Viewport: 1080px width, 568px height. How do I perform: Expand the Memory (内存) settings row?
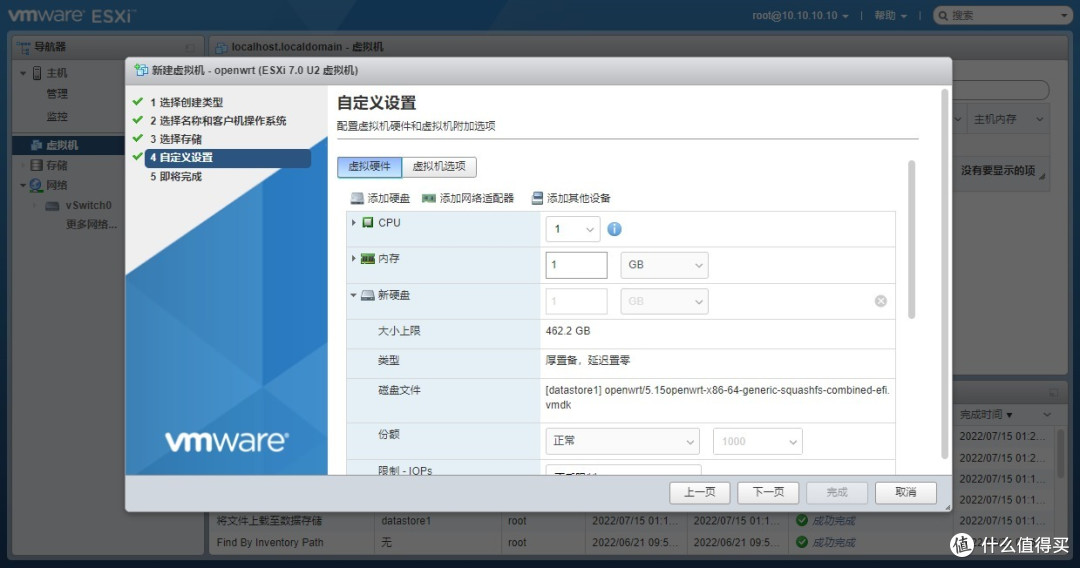click(354, 258)
